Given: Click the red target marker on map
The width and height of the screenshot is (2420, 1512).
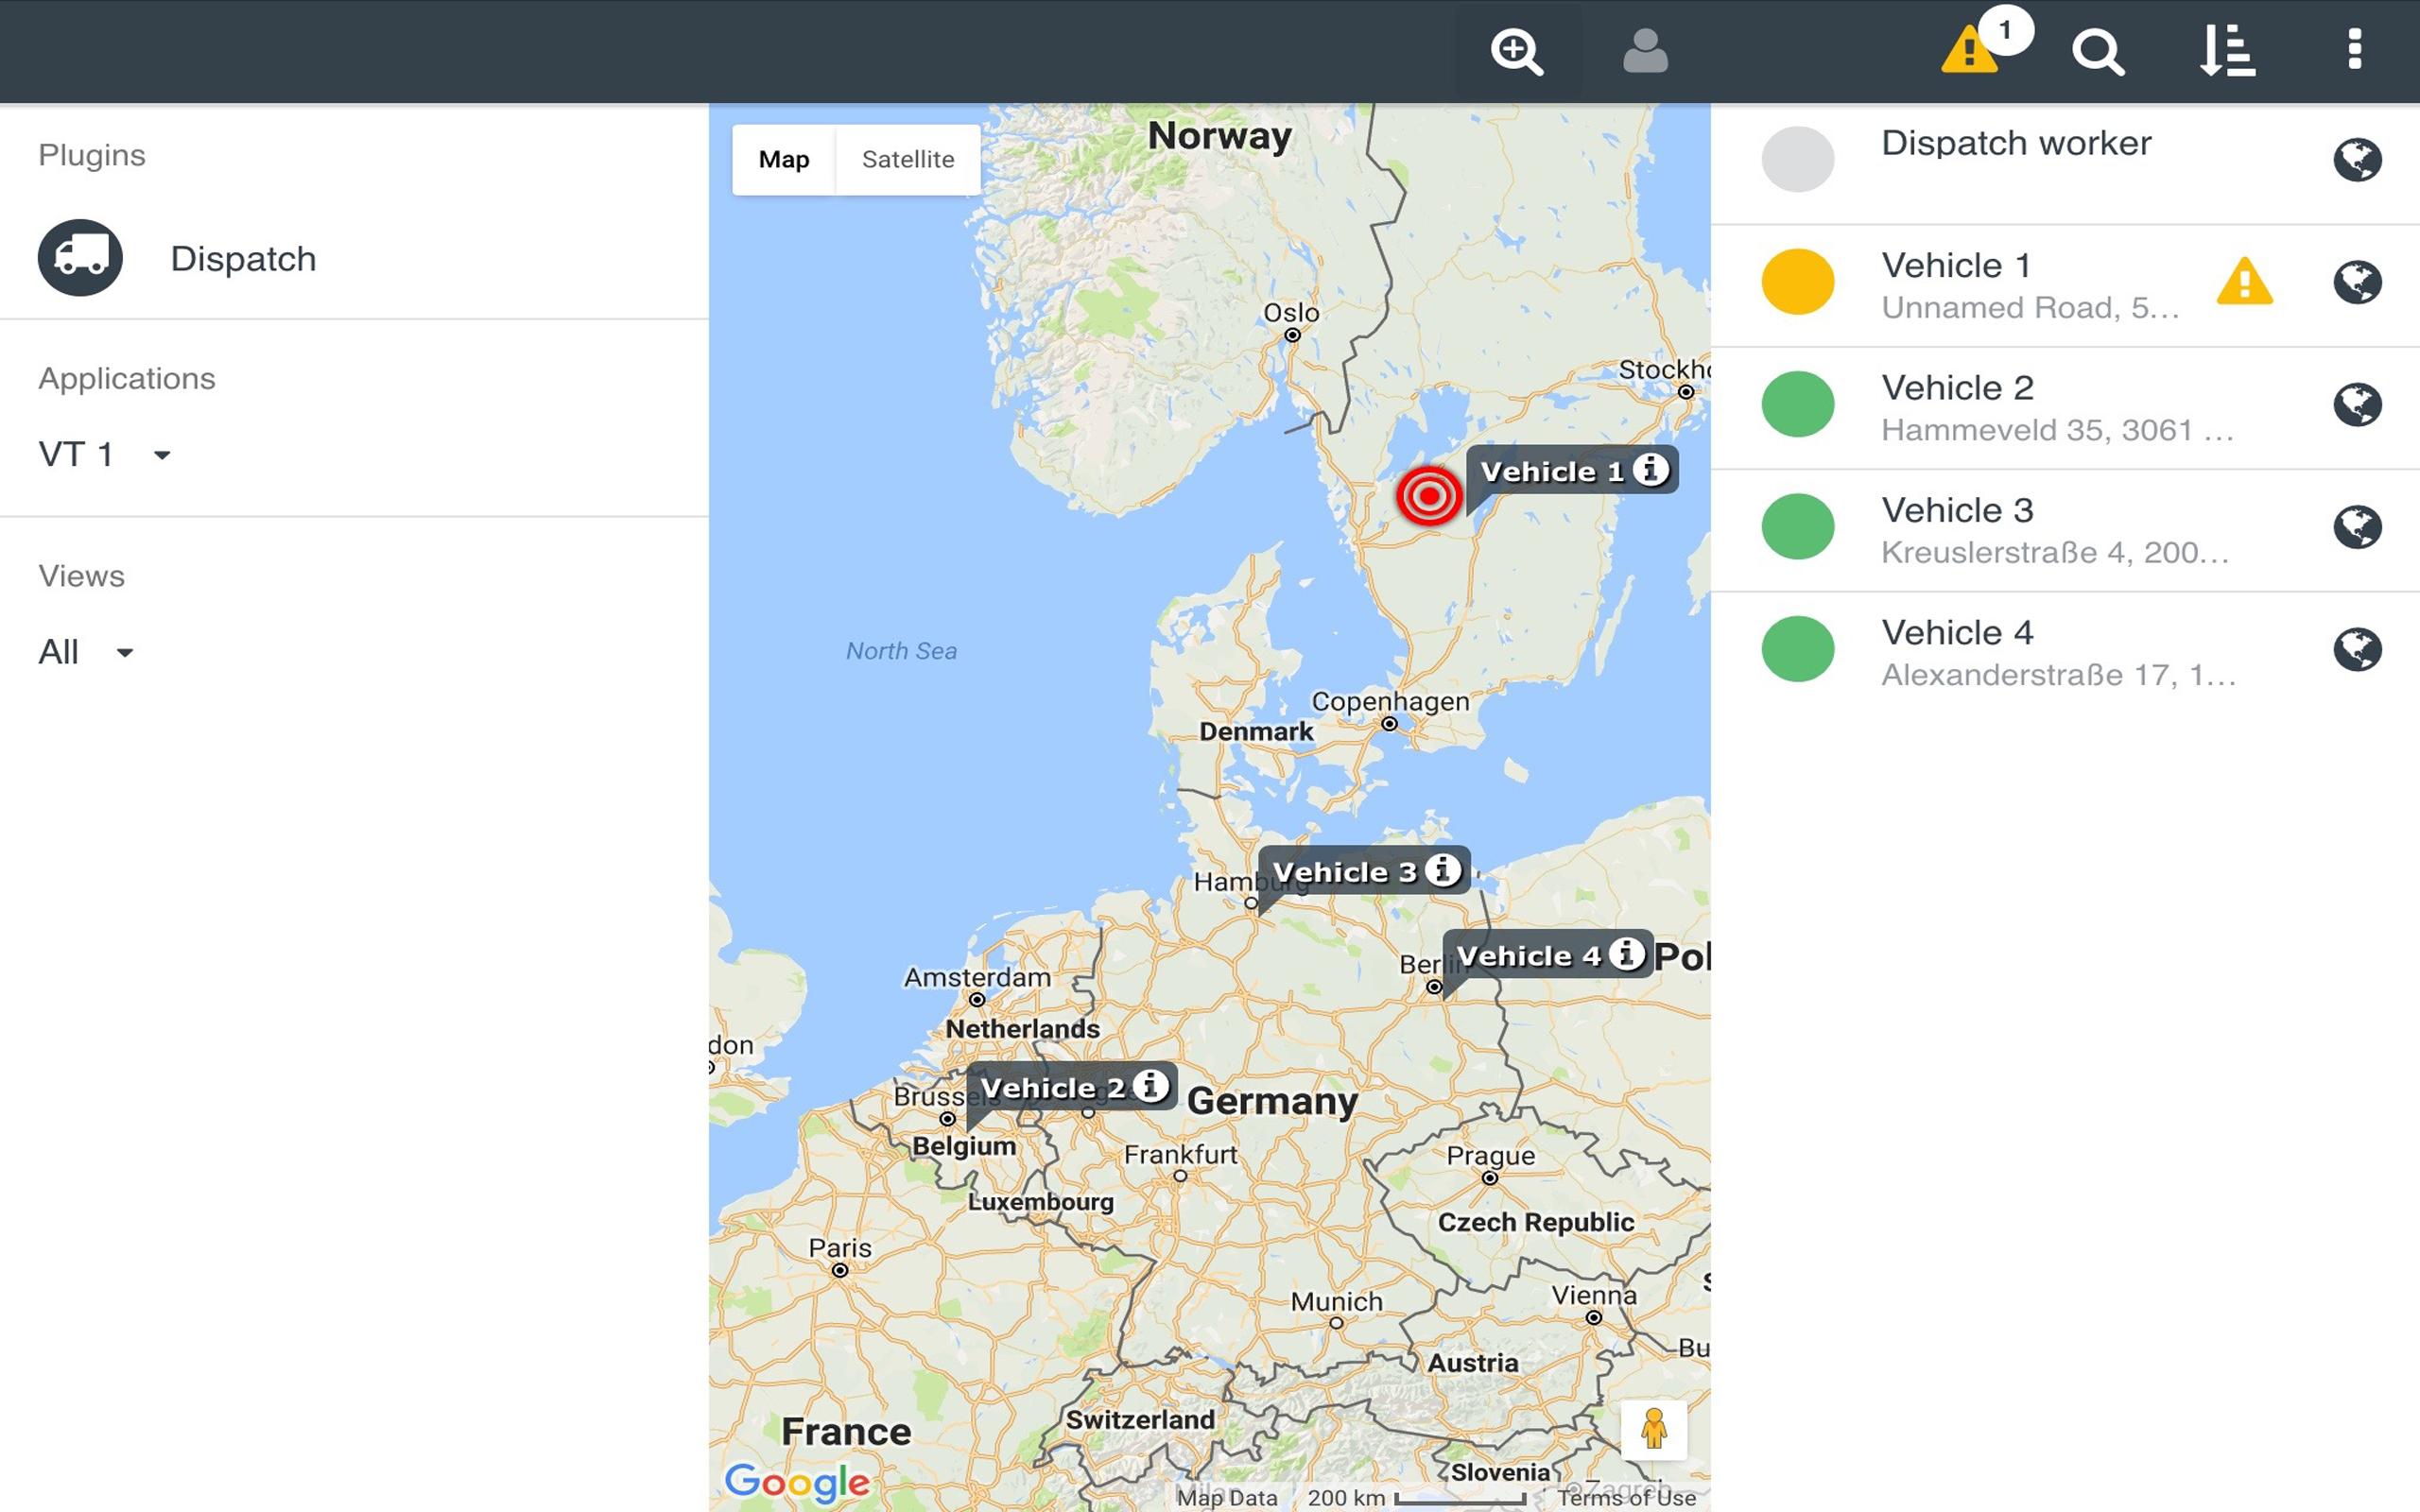Looking at the screenshot, I should [1429, 495].
